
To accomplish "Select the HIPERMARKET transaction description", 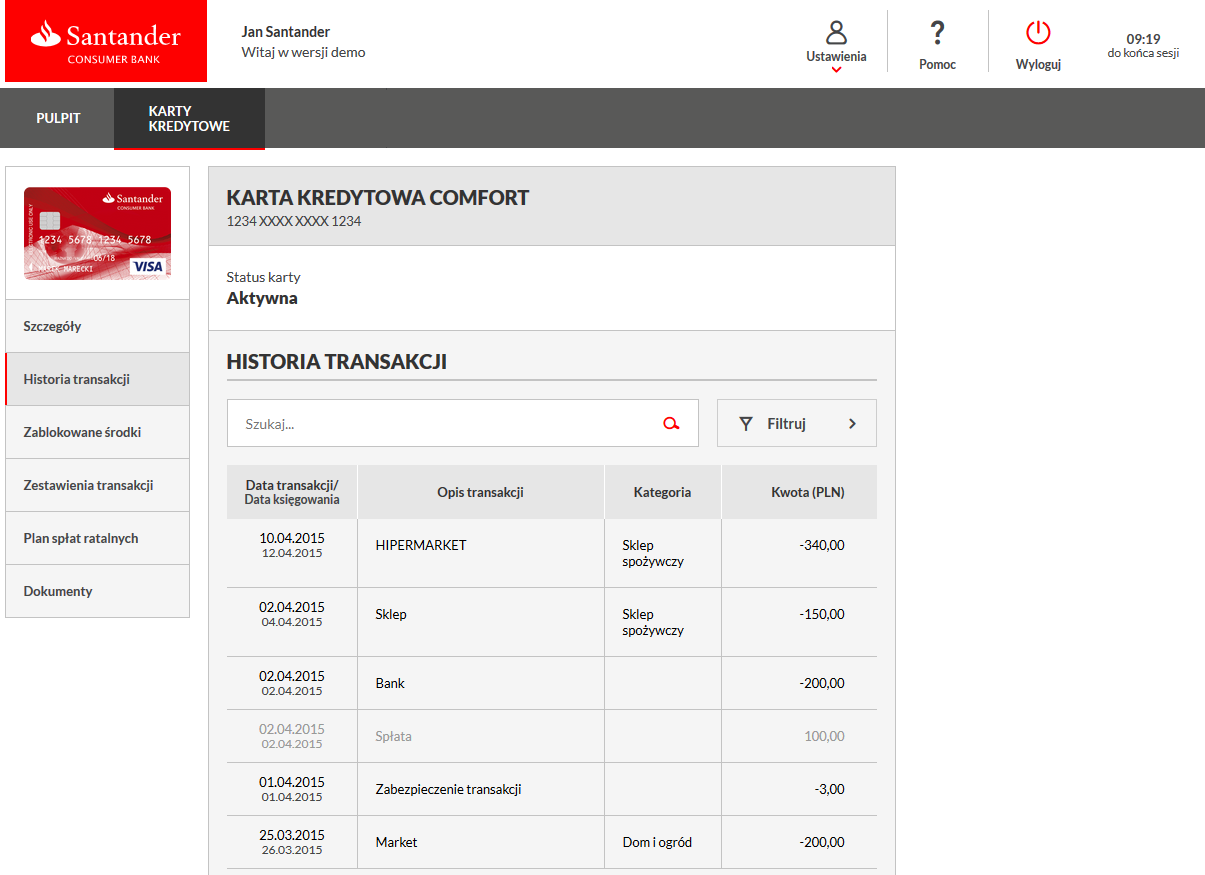I will click(421, 545).
